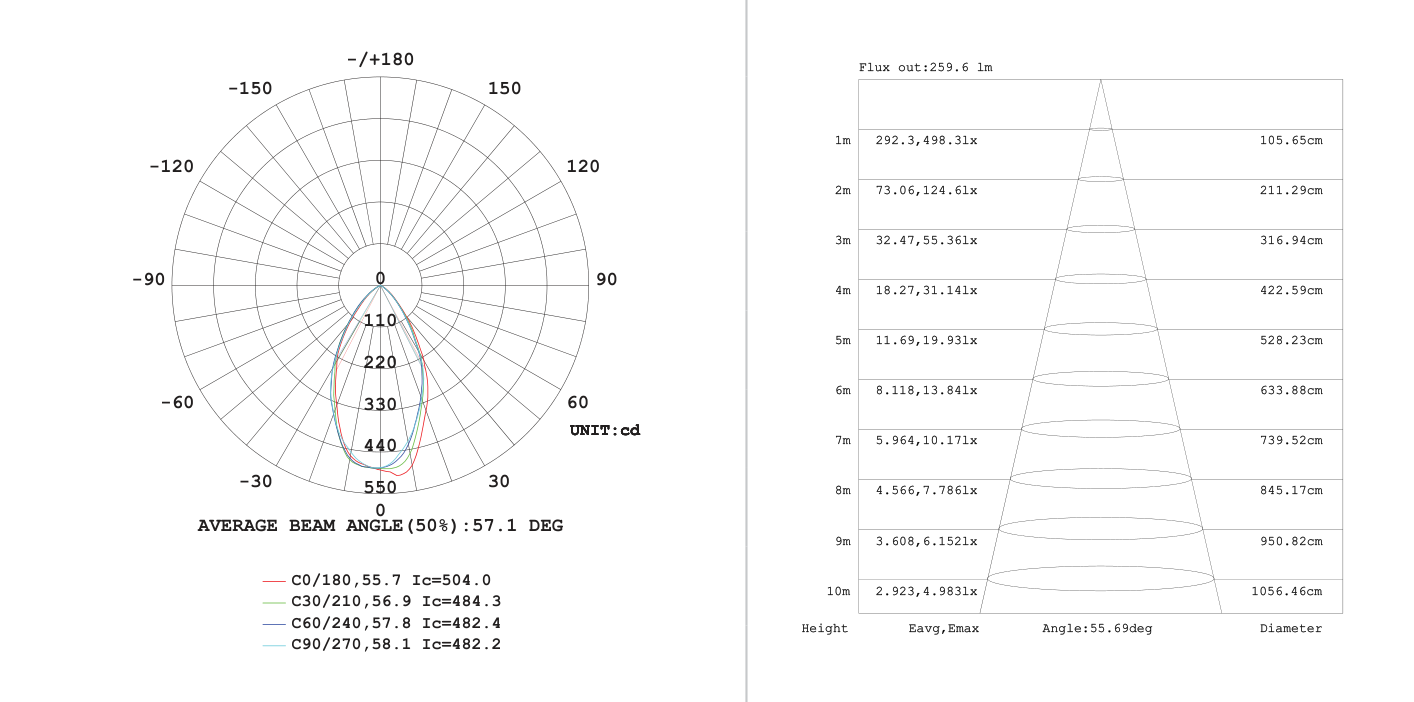This screenshot has width=1414, height=702.
Task: Click the '292.3,498.3lx' illuminance value
Action: 927,141
